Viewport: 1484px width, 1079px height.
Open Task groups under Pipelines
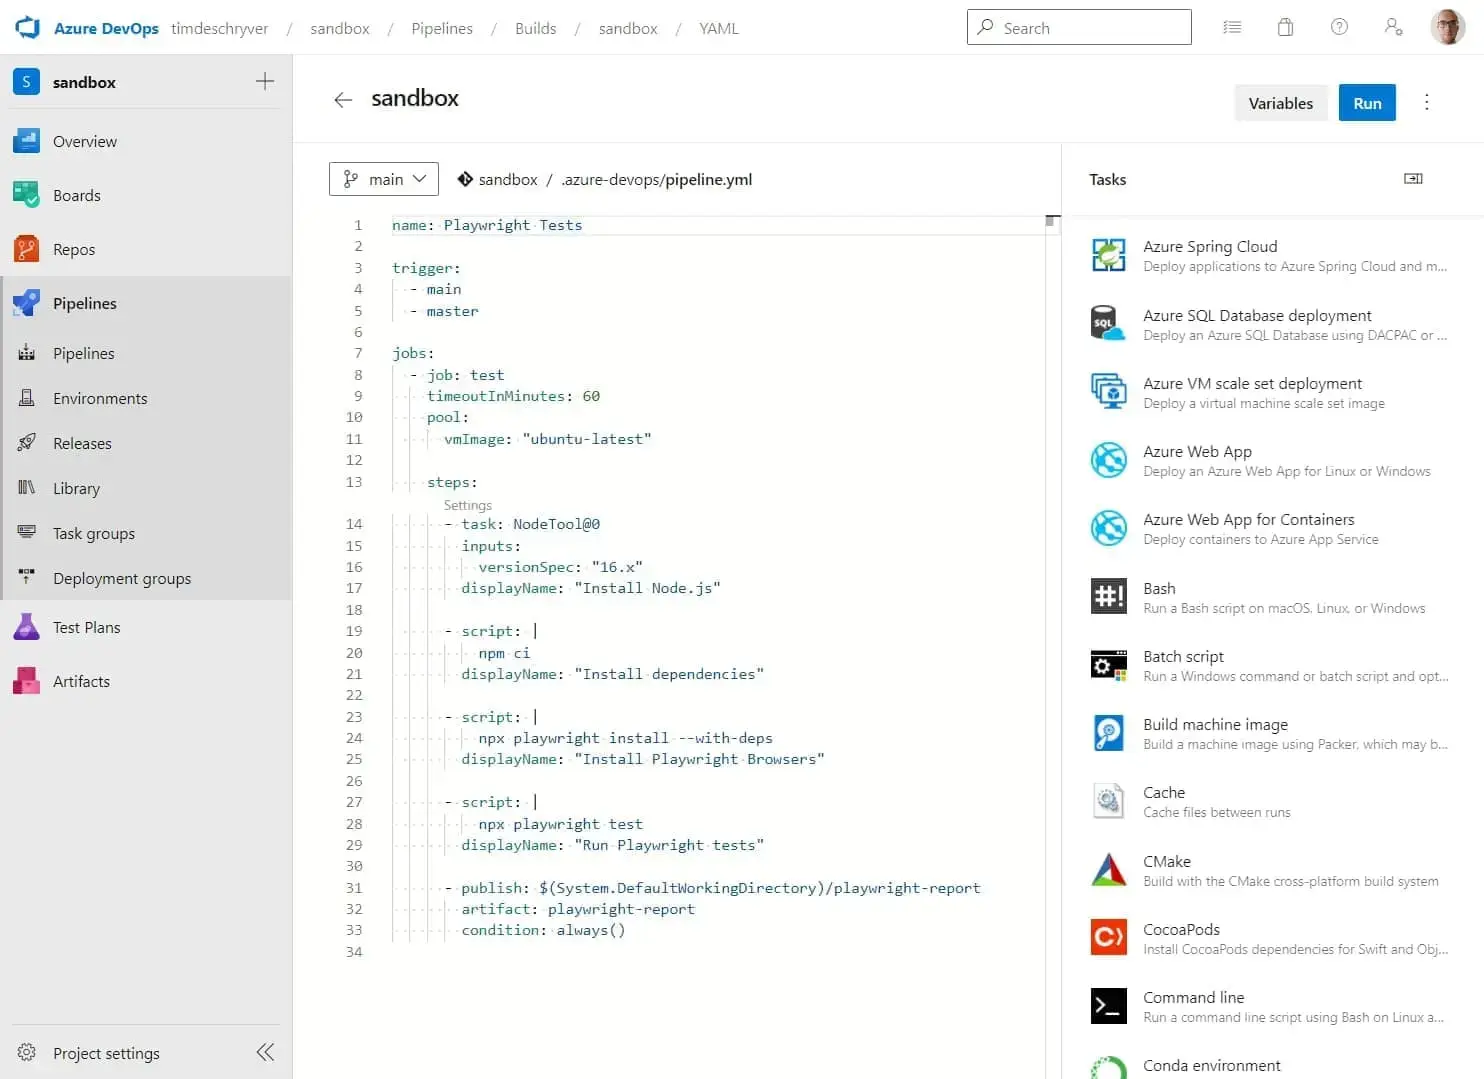(x=146, y=533)
